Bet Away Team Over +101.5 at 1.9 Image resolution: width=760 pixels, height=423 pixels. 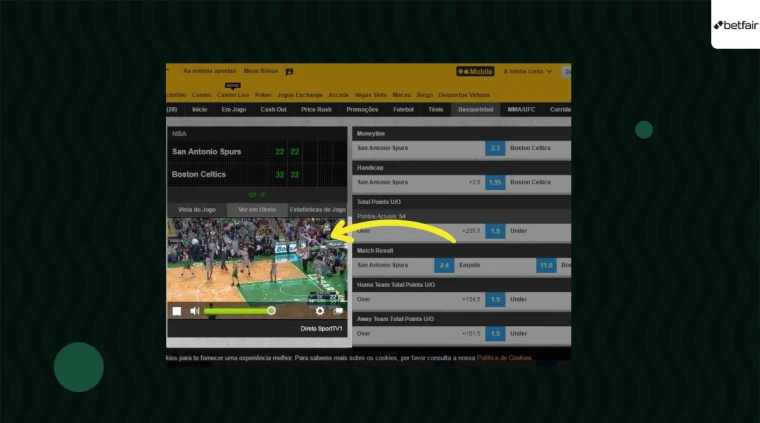(x=495, y=334)
